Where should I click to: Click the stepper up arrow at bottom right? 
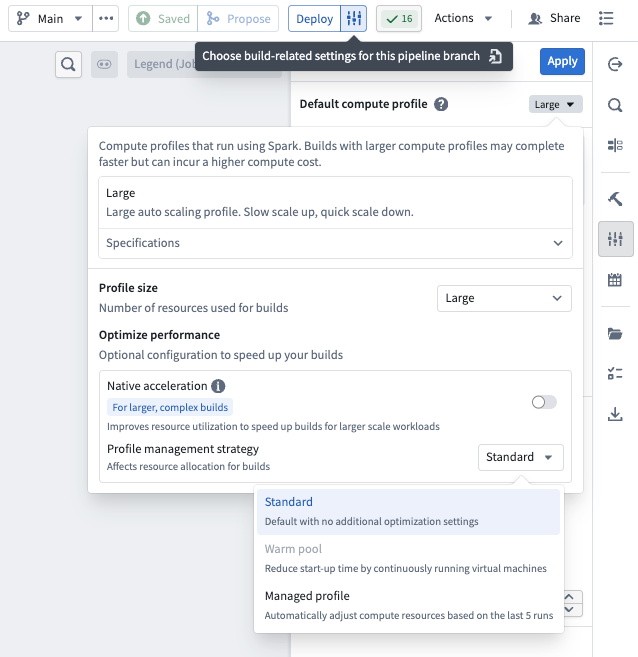coord(569,597)
